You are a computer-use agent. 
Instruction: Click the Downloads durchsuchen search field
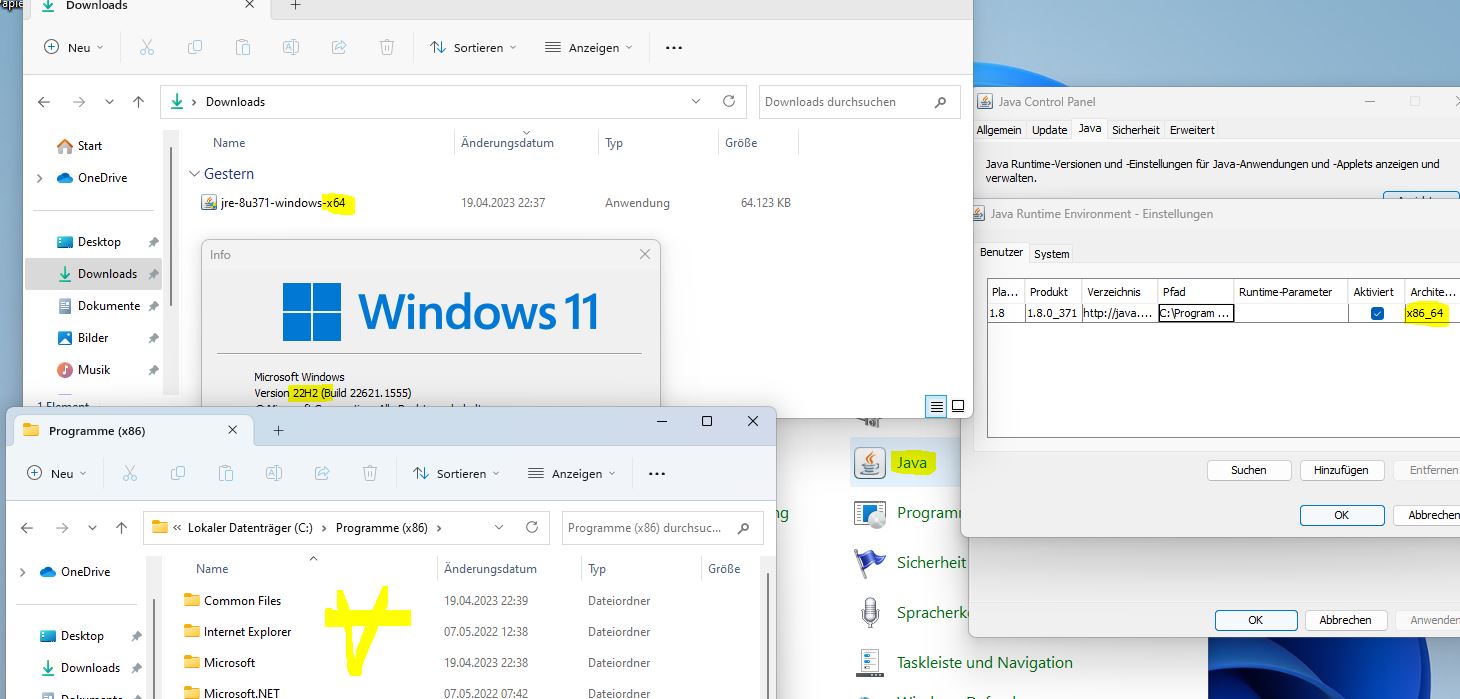[x=845, y=102]
